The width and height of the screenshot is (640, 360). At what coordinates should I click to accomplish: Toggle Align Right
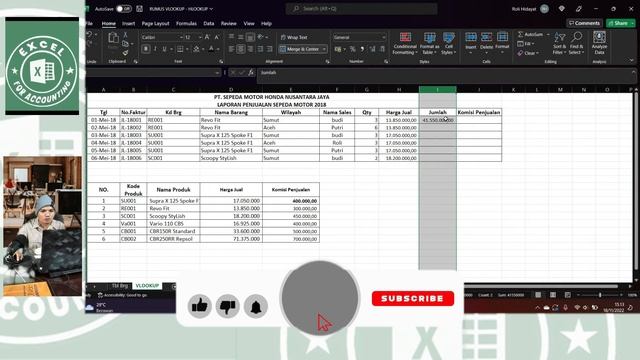click(250, 49)
